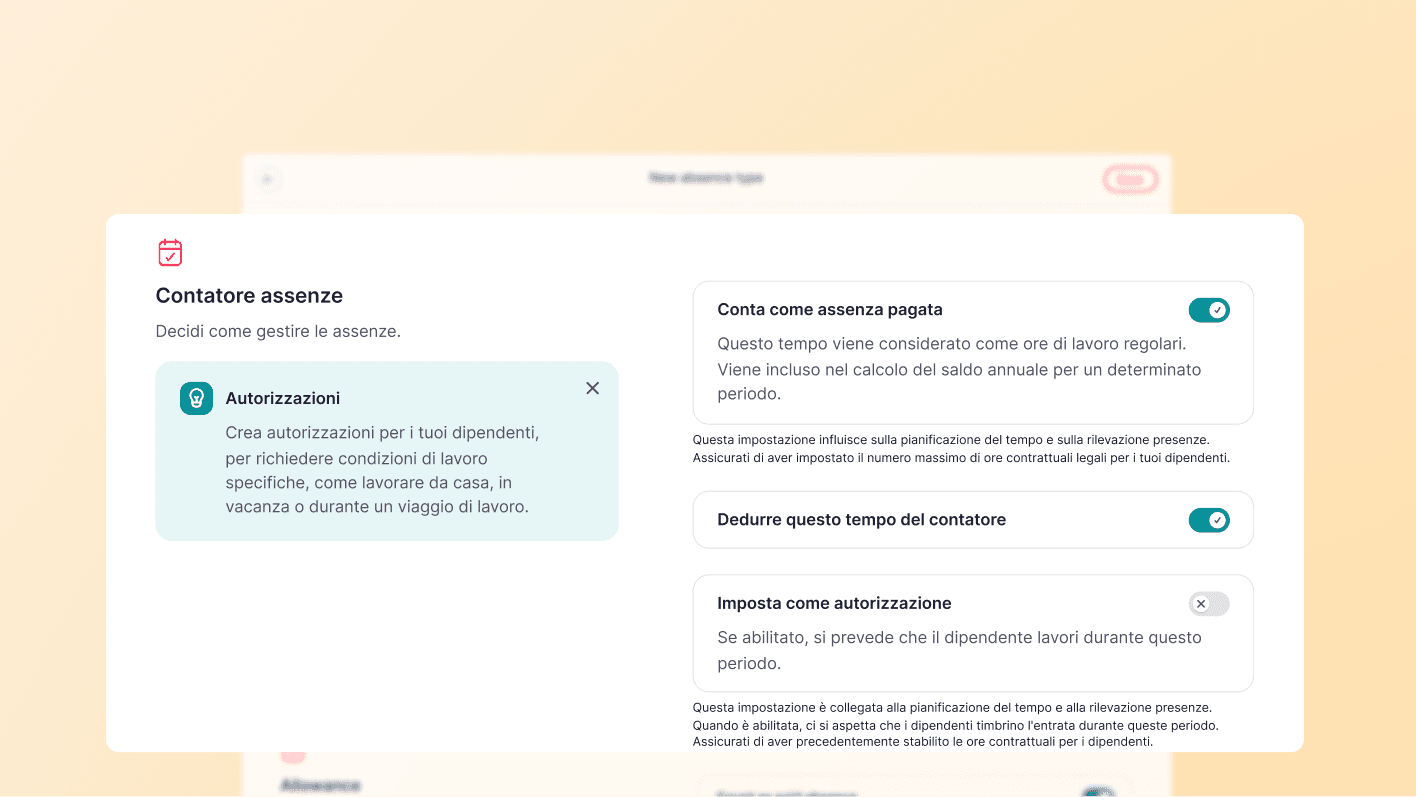Image resolution: width=1416 pixels, height=797 pixels.
Task: Dismiss the Autorizzazioni tip box
Action: tap(592, 388)
